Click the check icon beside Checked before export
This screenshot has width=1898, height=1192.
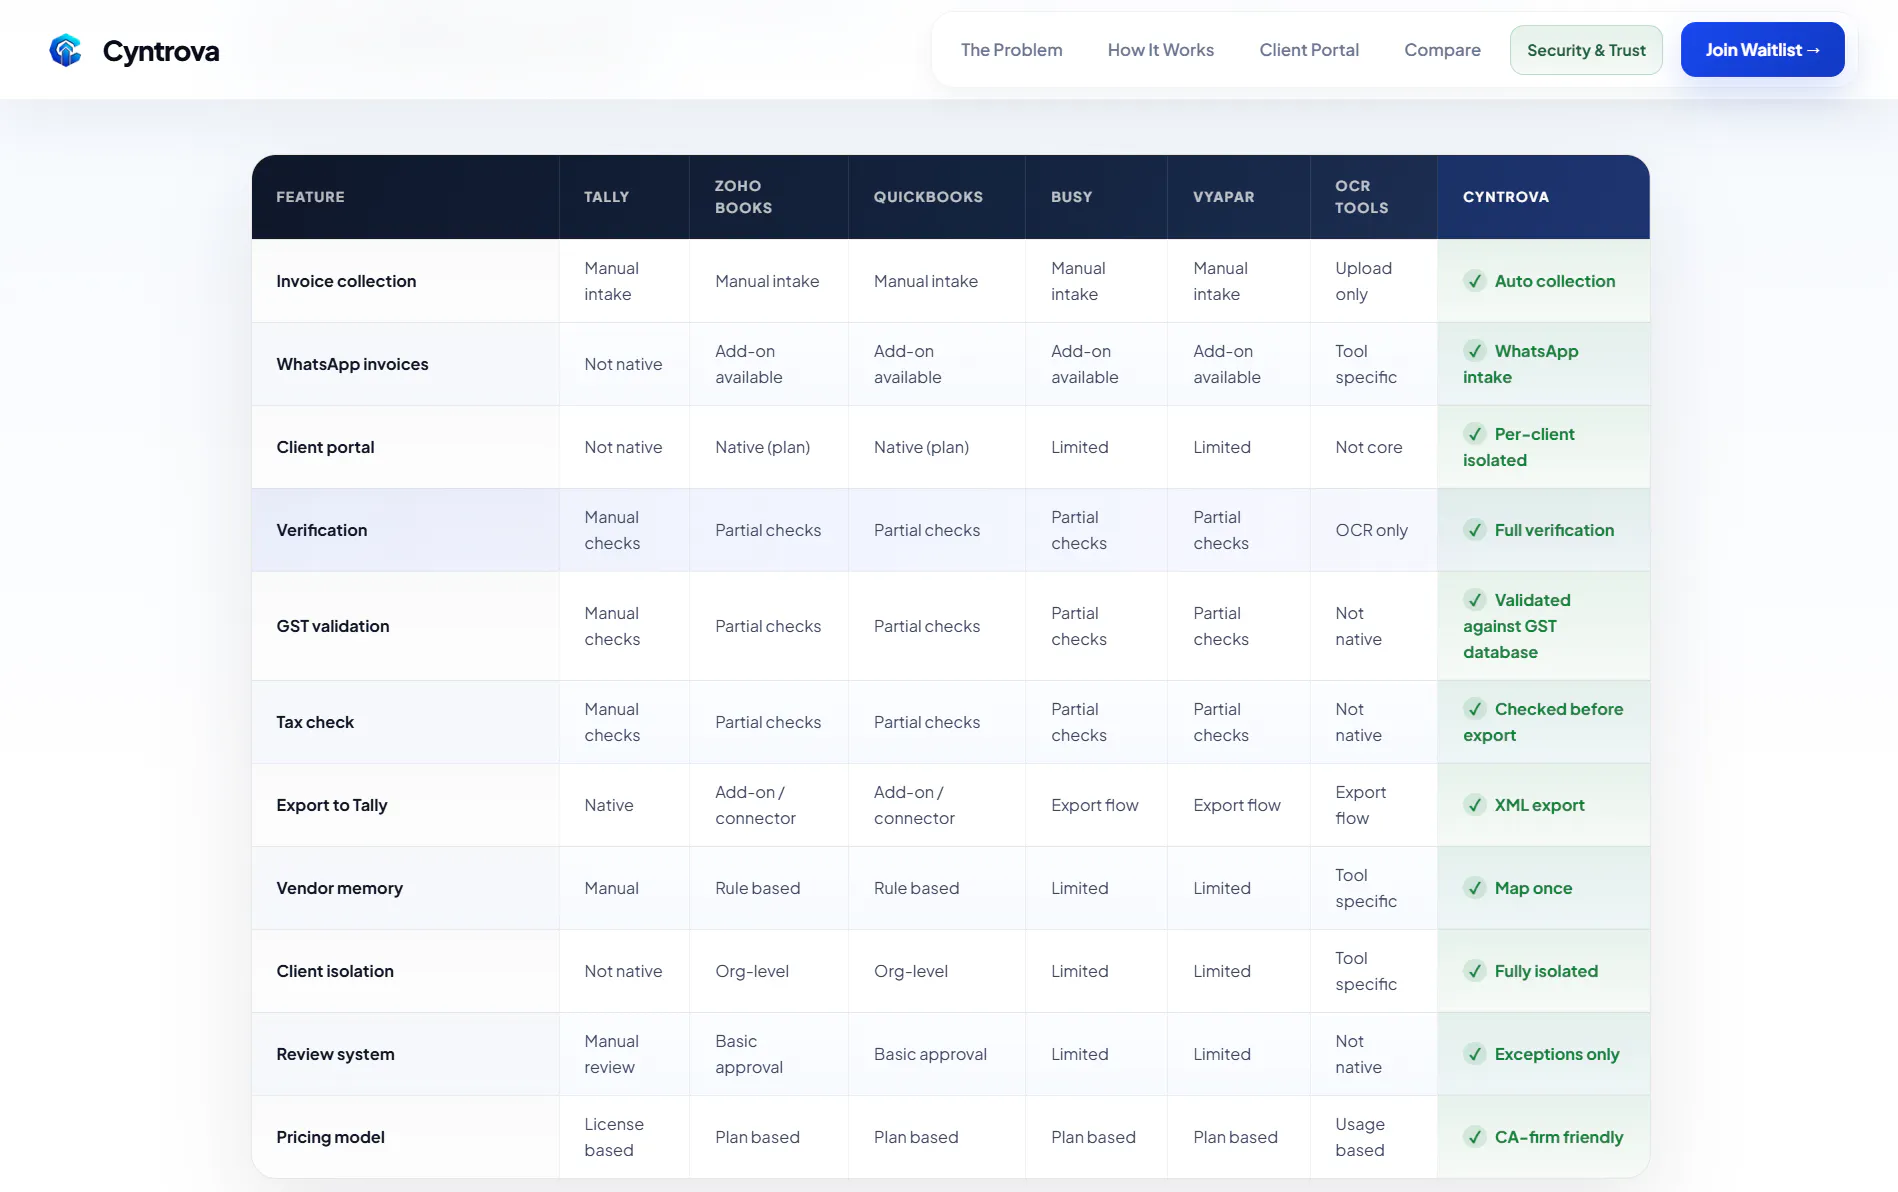[x=1474, y=709]
